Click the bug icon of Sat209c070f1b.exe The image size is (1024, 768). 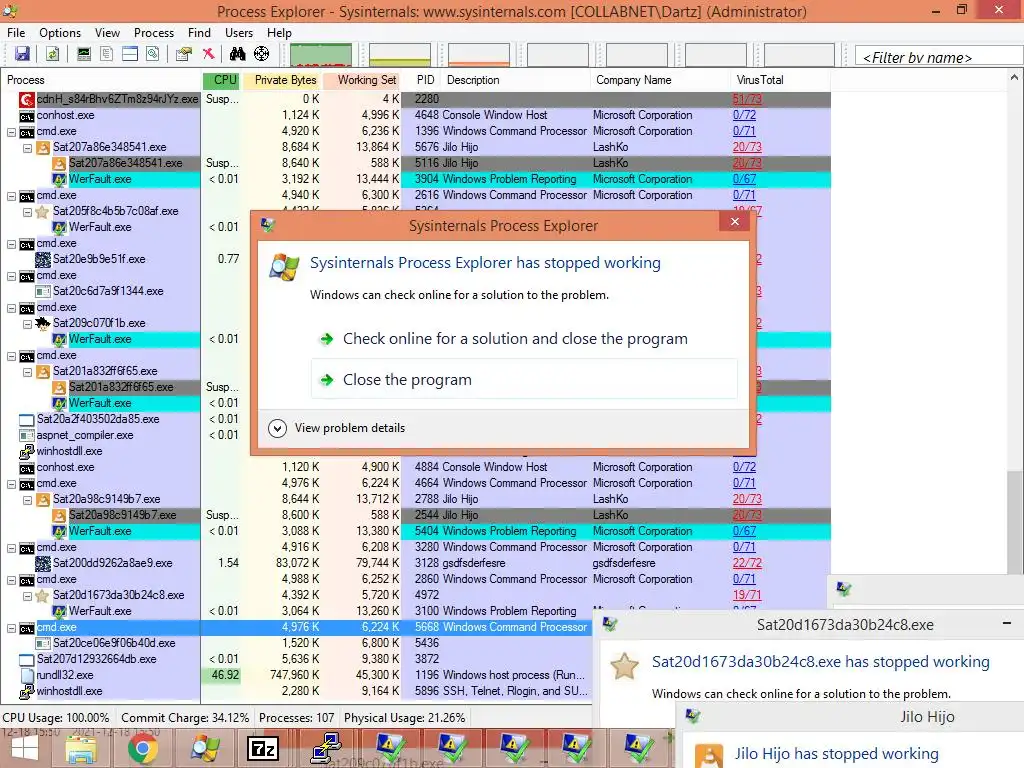(42, 323)
